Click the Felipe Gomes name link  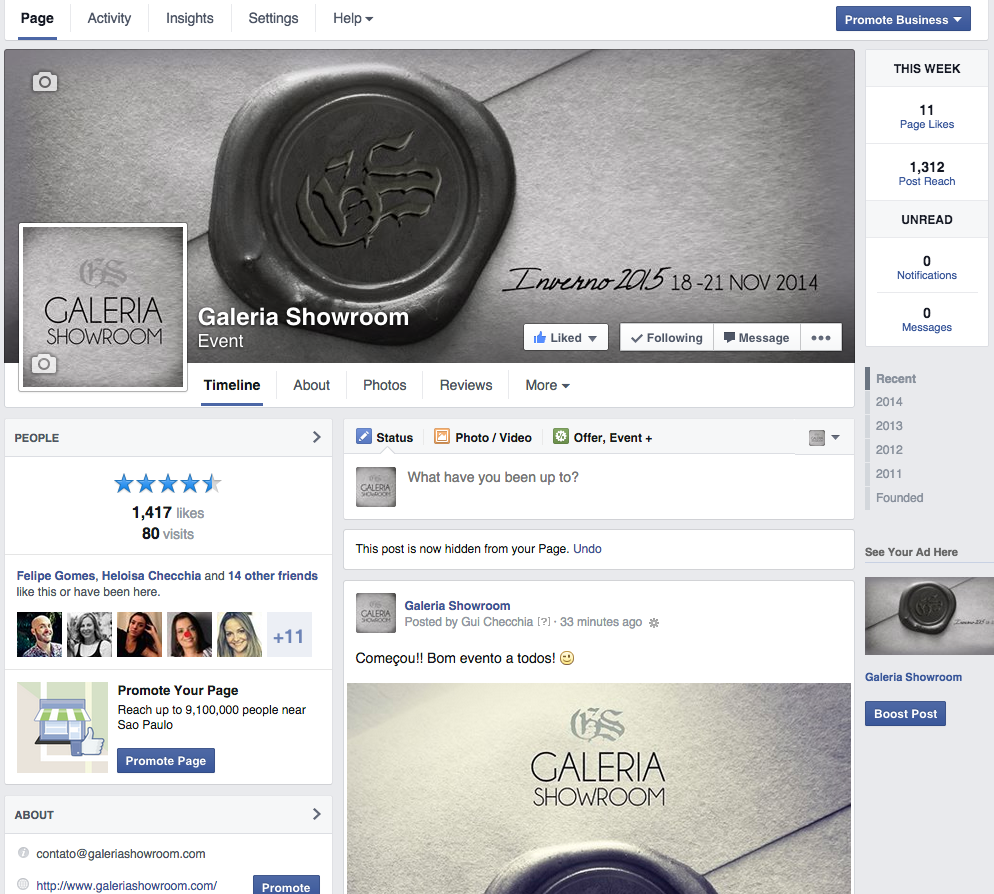pyautogui.click(x=56, y=576)
